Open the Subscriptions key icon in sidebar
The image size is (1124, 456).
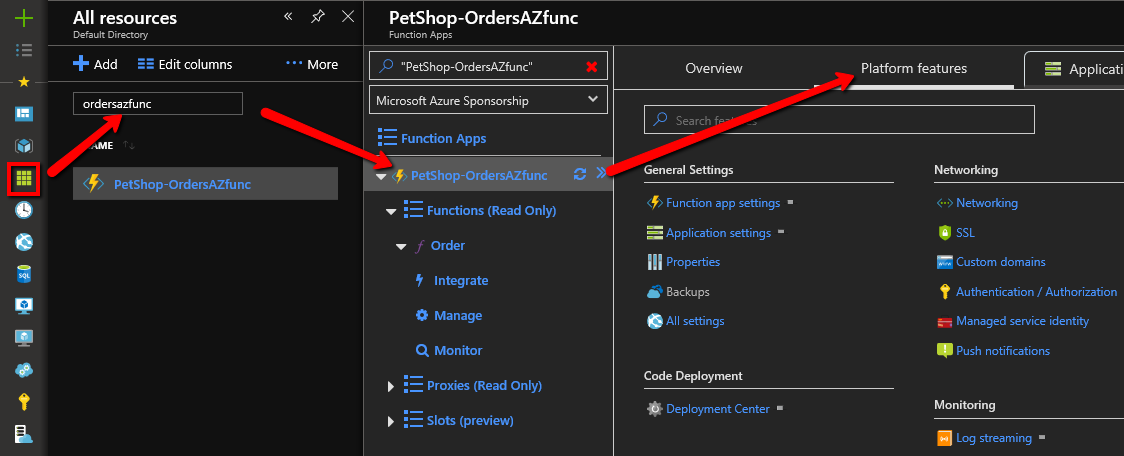24,402
